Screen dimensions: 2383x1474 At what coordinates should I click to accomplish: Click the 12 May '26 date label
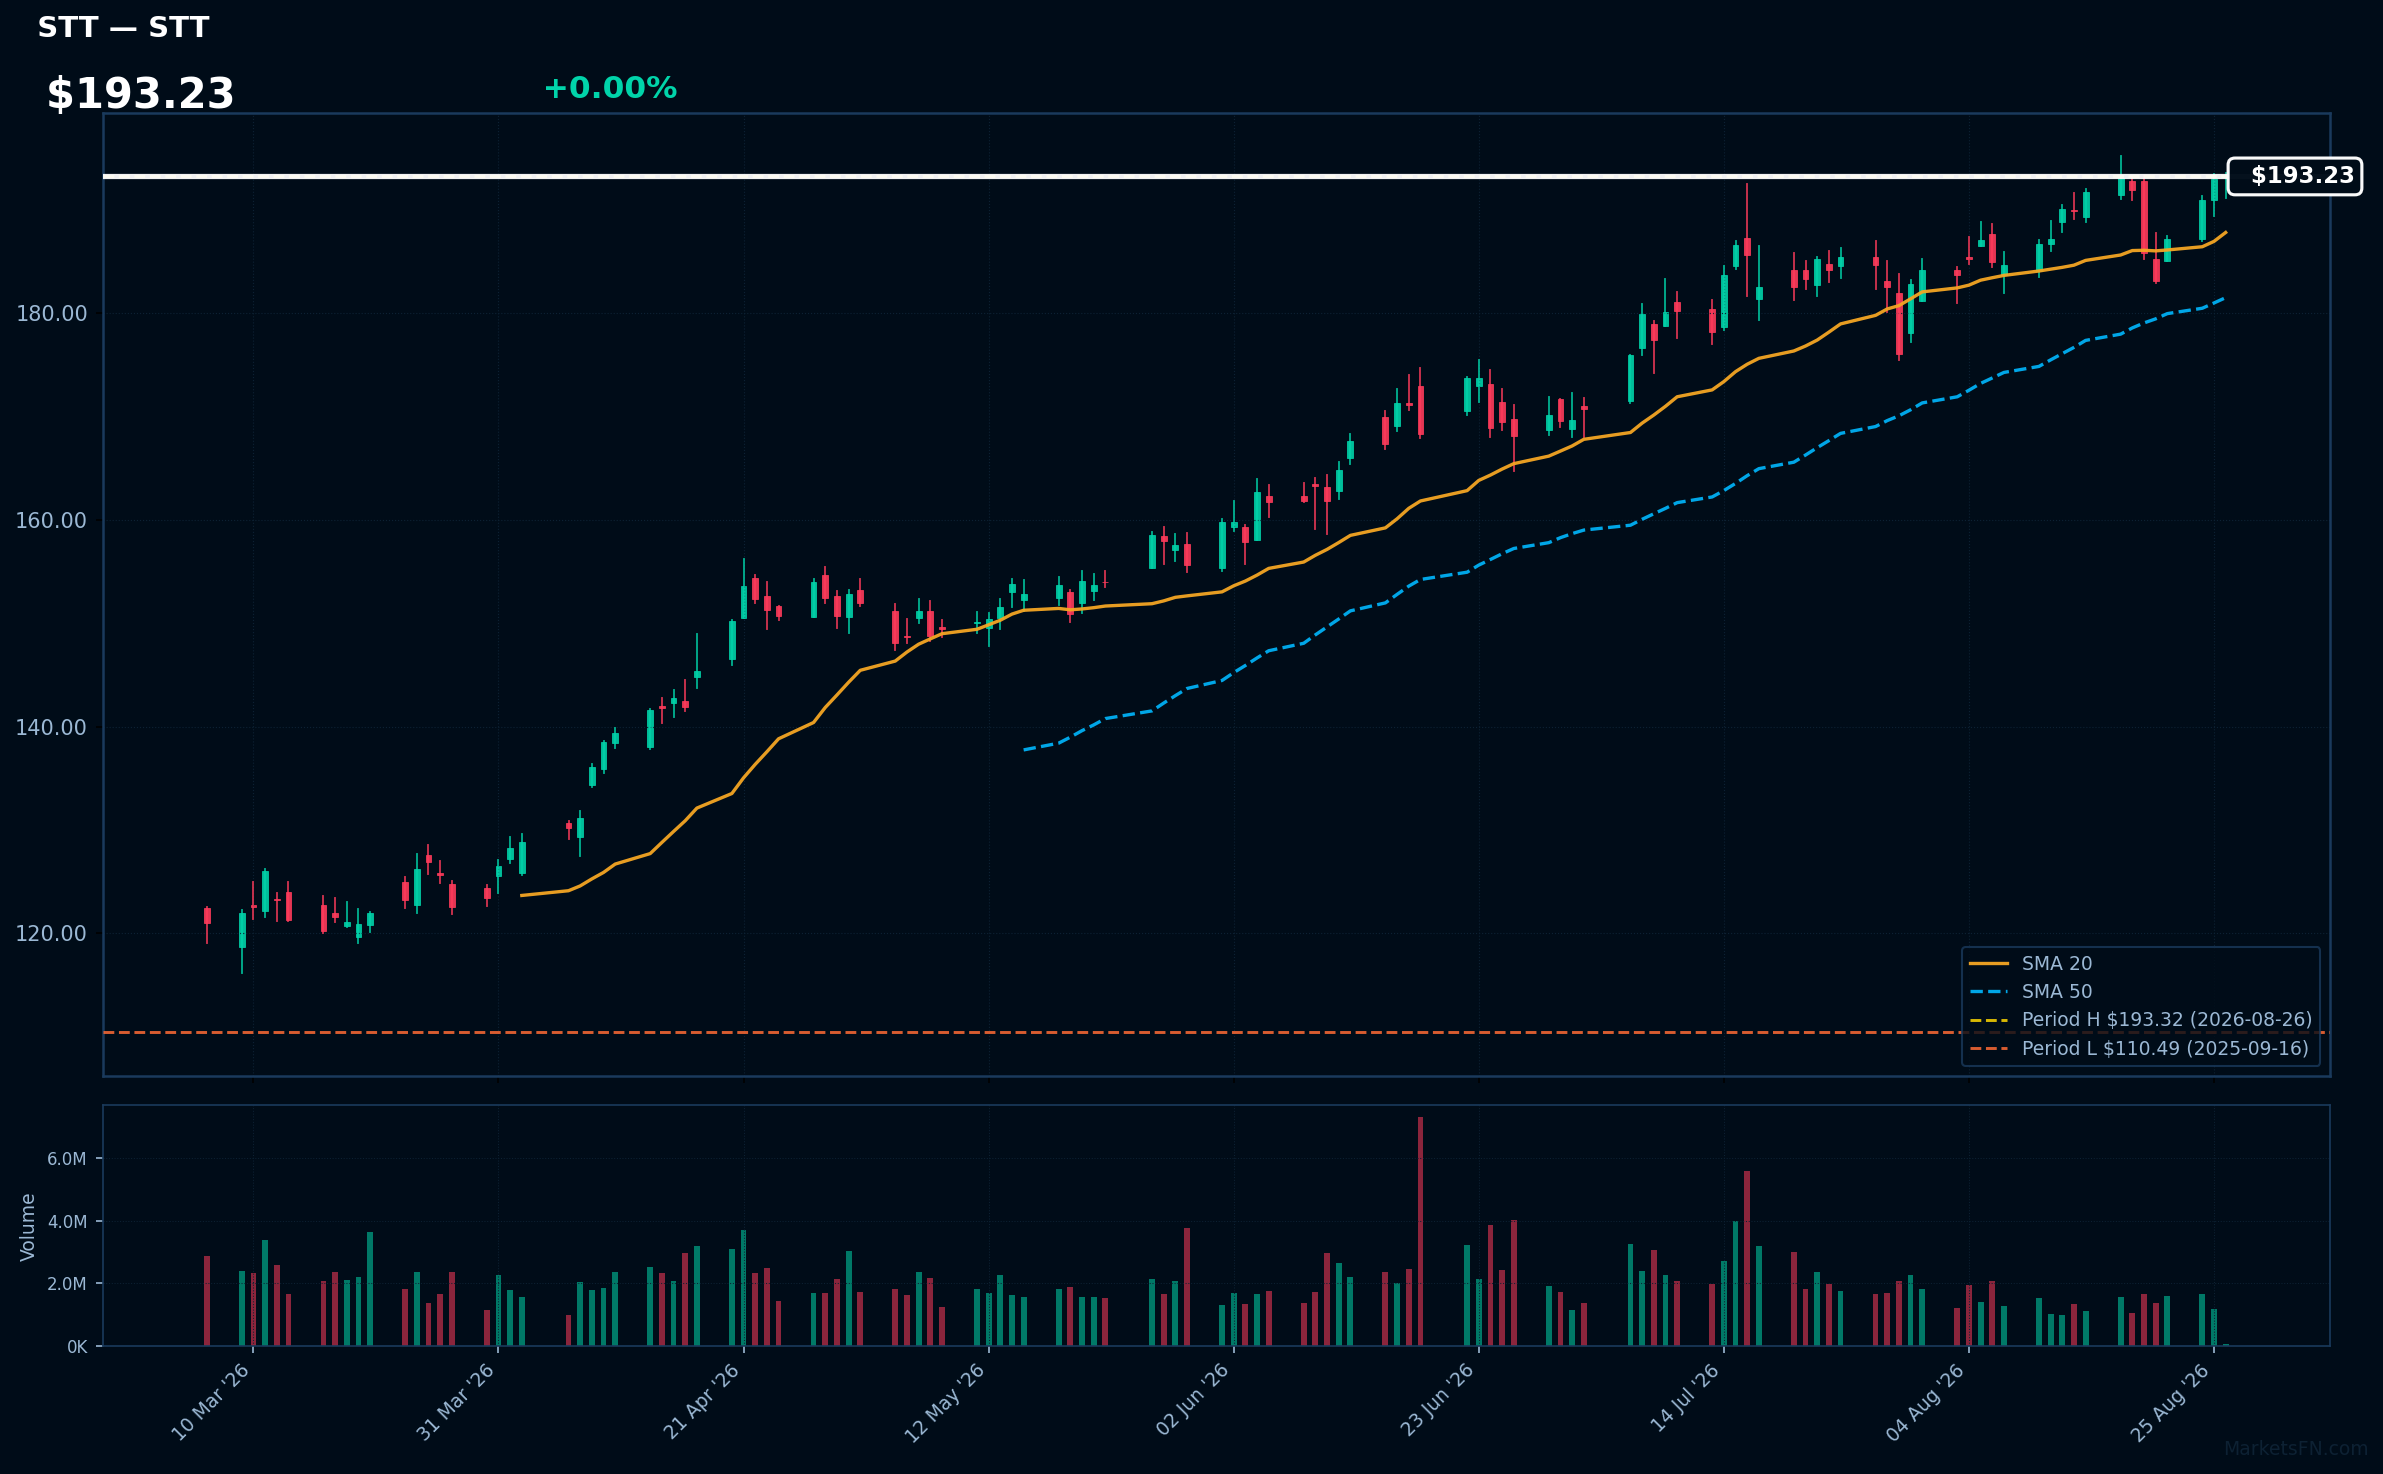pos(945,1403)
